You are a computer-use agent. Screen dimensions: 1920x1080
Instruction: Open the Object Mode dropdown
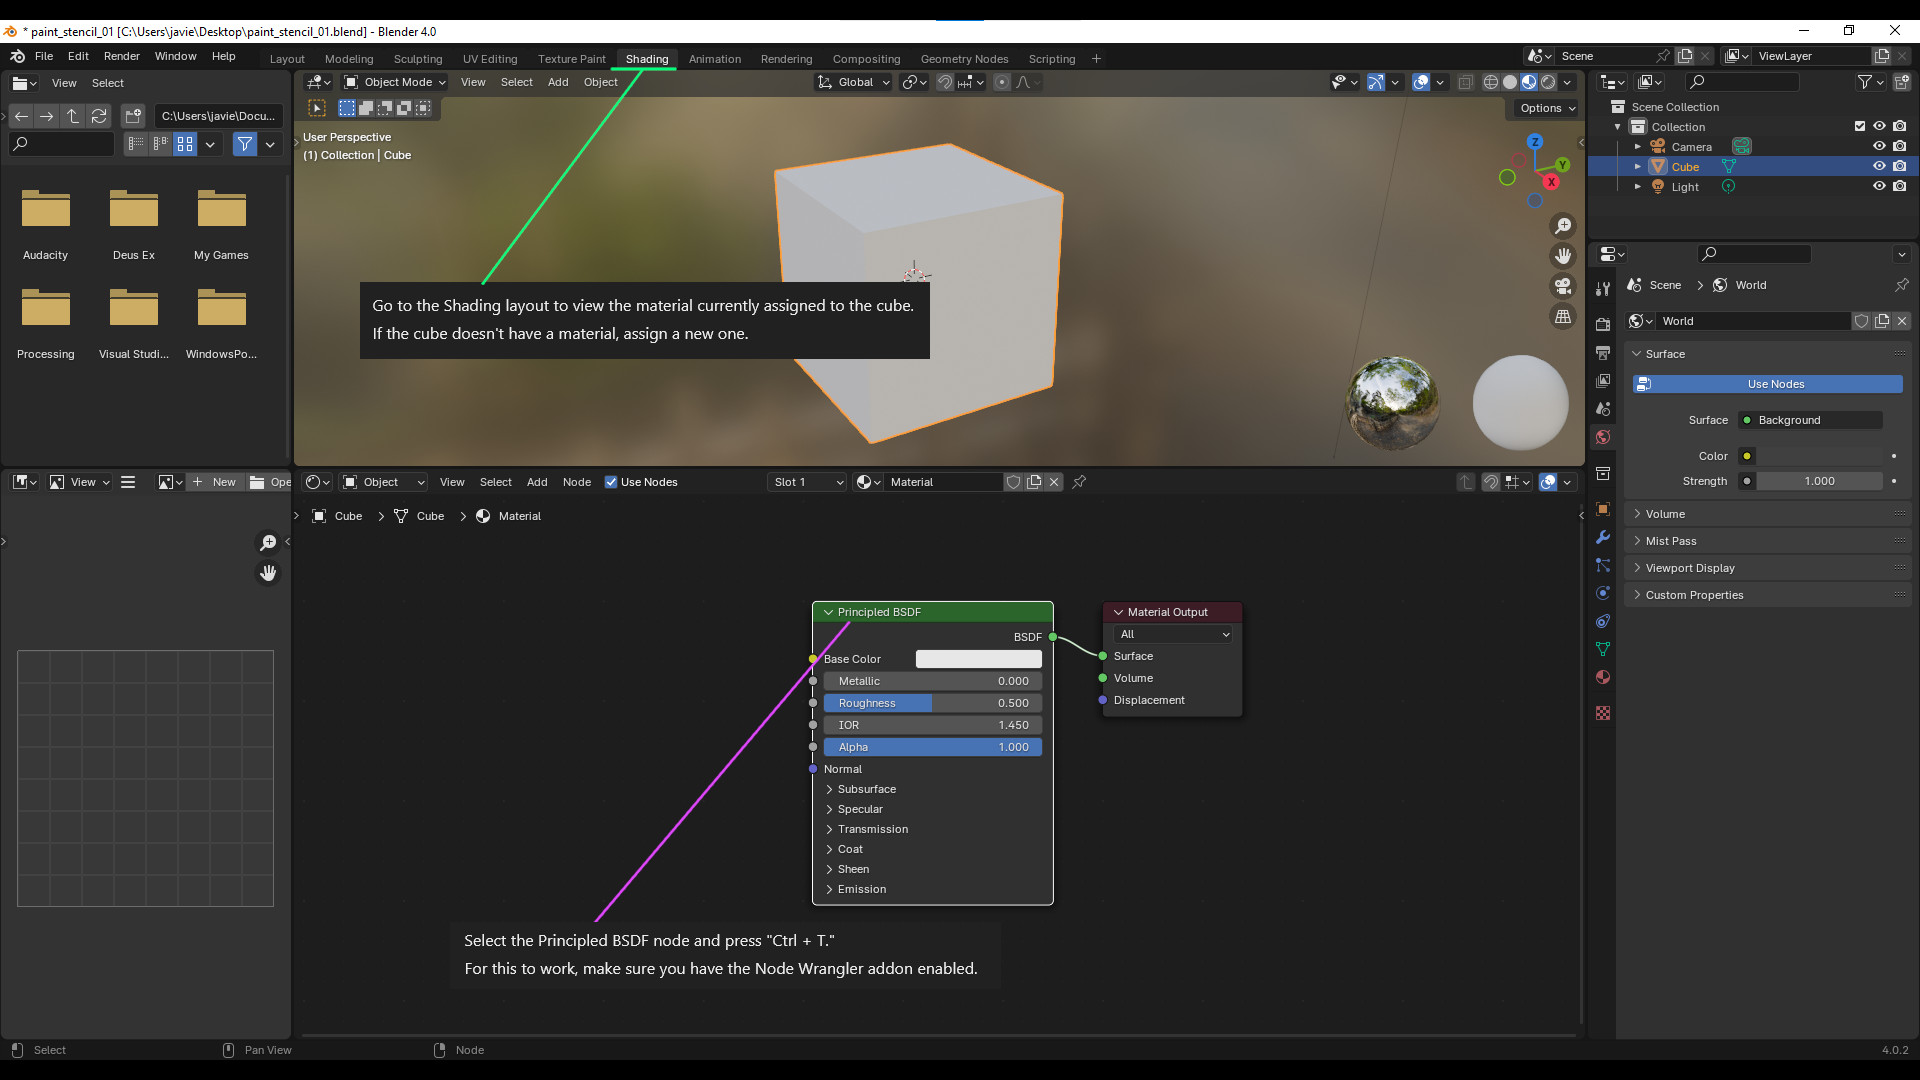394,82
